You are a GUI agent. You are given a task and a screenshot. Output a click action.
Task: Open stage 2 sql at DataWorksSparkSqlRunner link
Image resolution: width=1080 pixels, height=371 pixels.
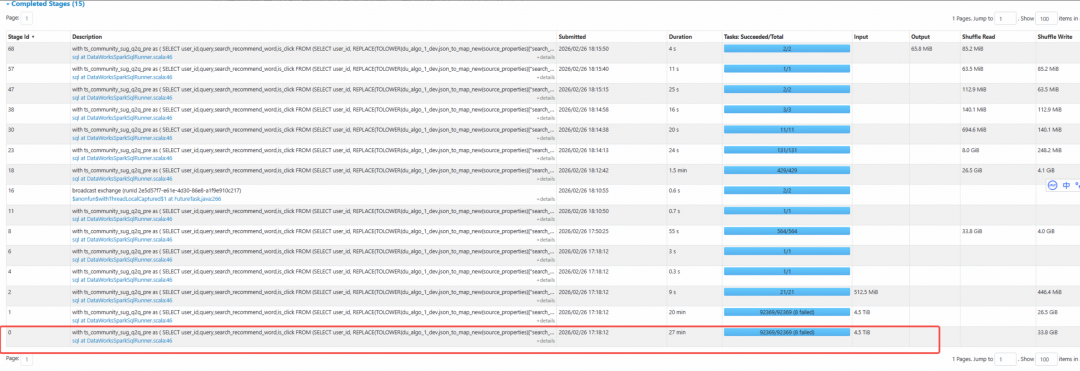tap(122, 300)
